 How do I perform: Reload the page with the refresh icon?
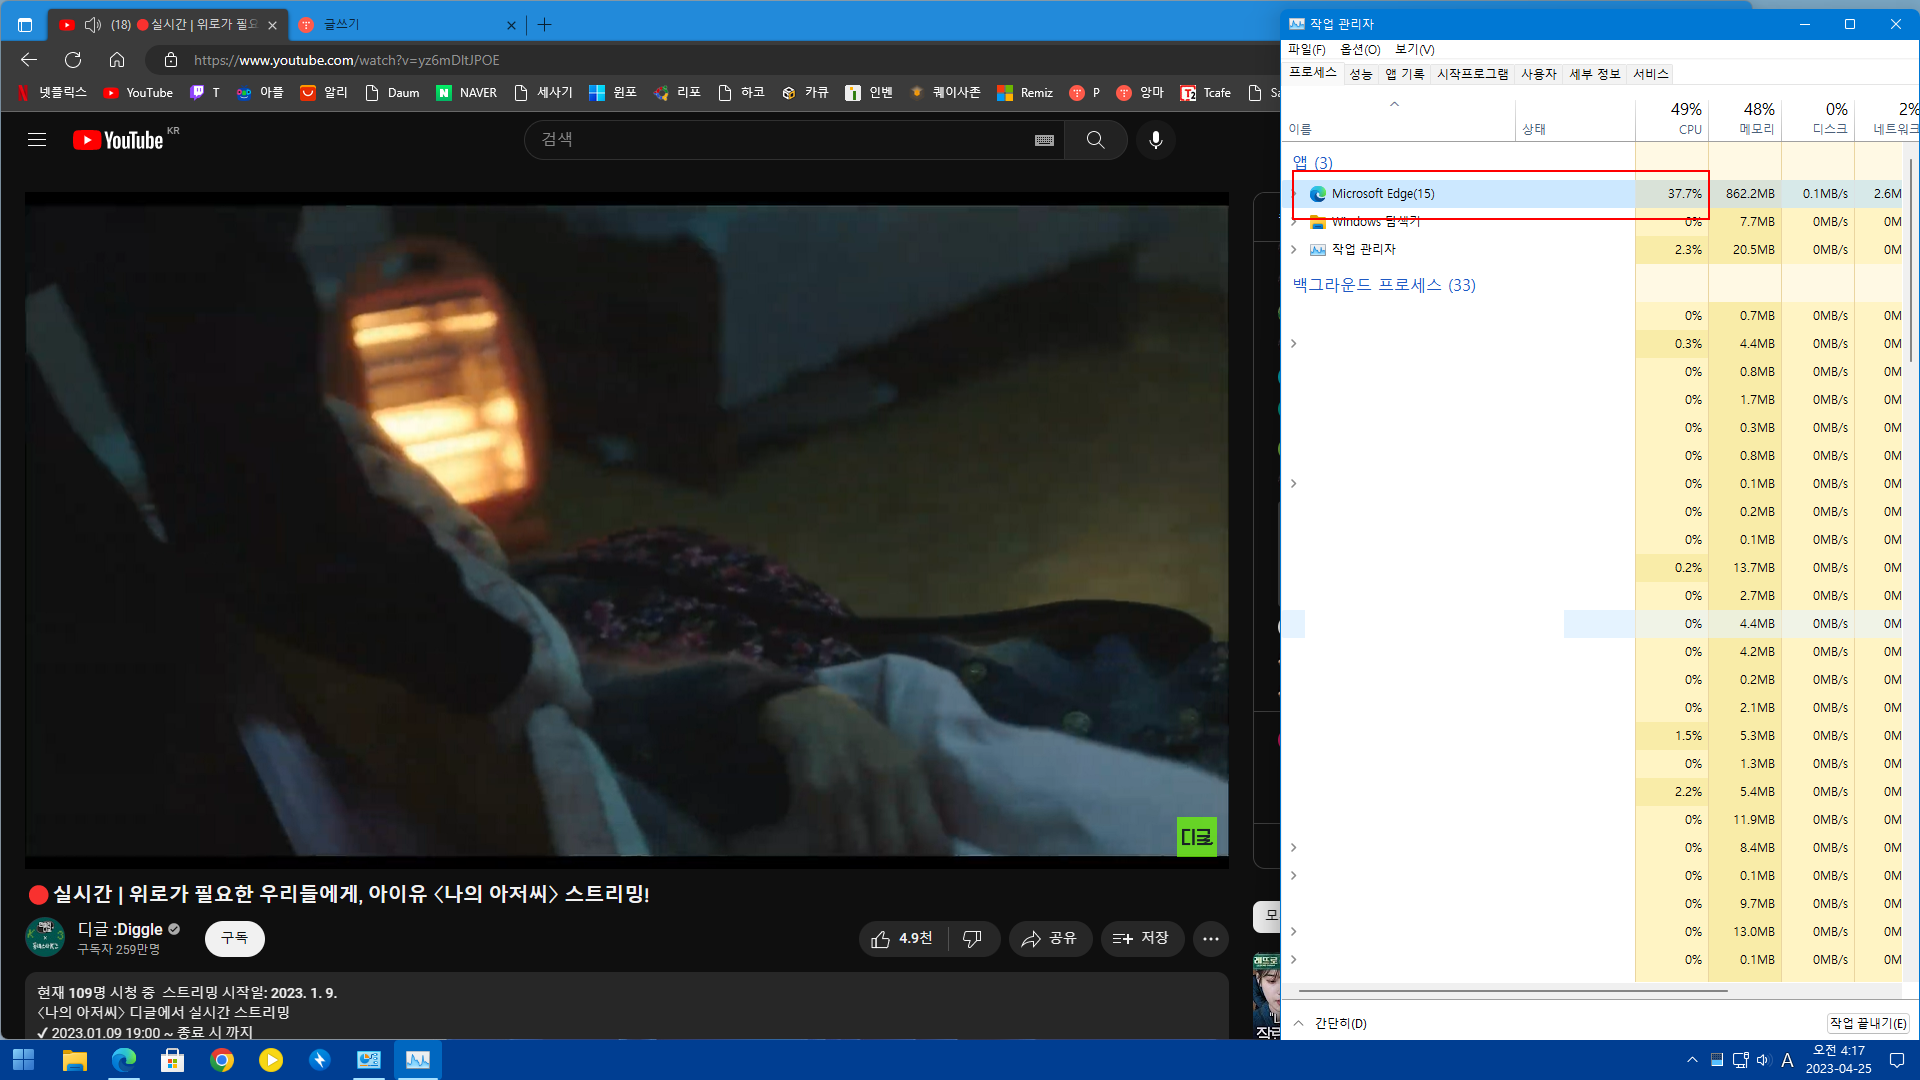tap(73, 60)
